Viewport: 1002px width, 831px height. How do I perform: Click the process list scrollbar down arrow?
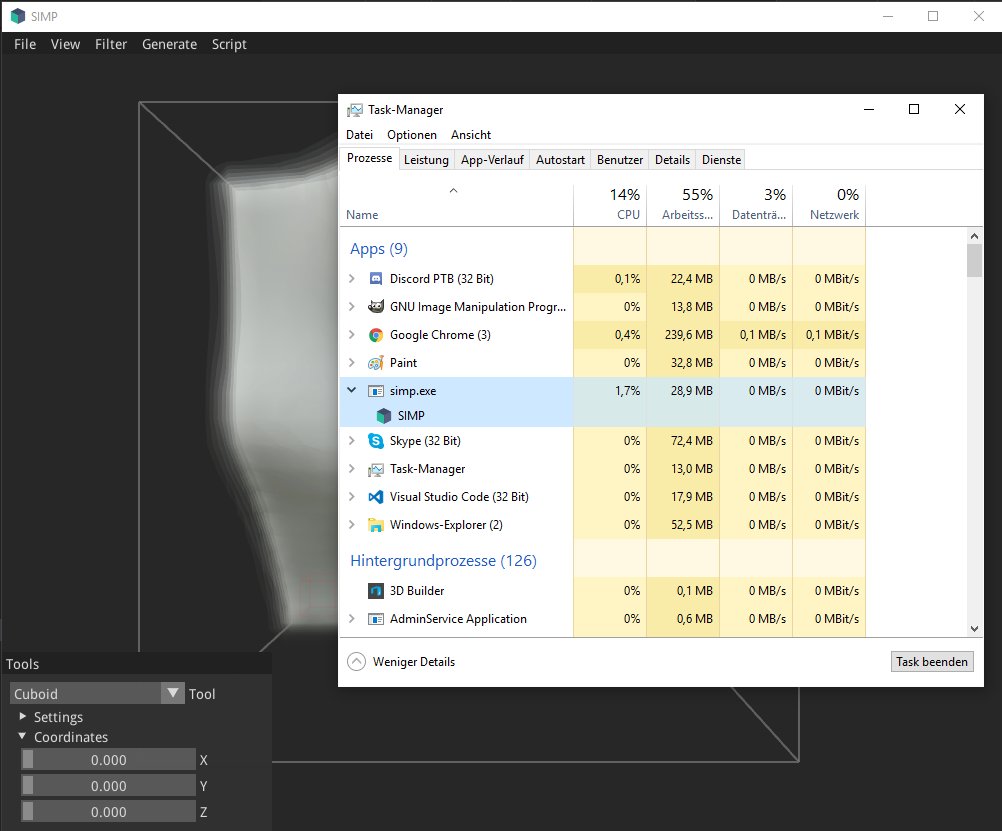point(975,628)
